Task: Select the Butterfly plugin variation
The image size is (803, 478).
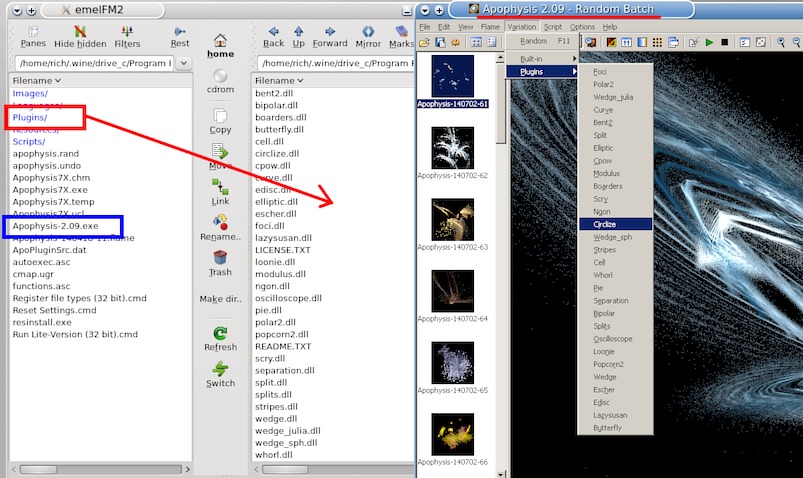Action: point(616,428)
